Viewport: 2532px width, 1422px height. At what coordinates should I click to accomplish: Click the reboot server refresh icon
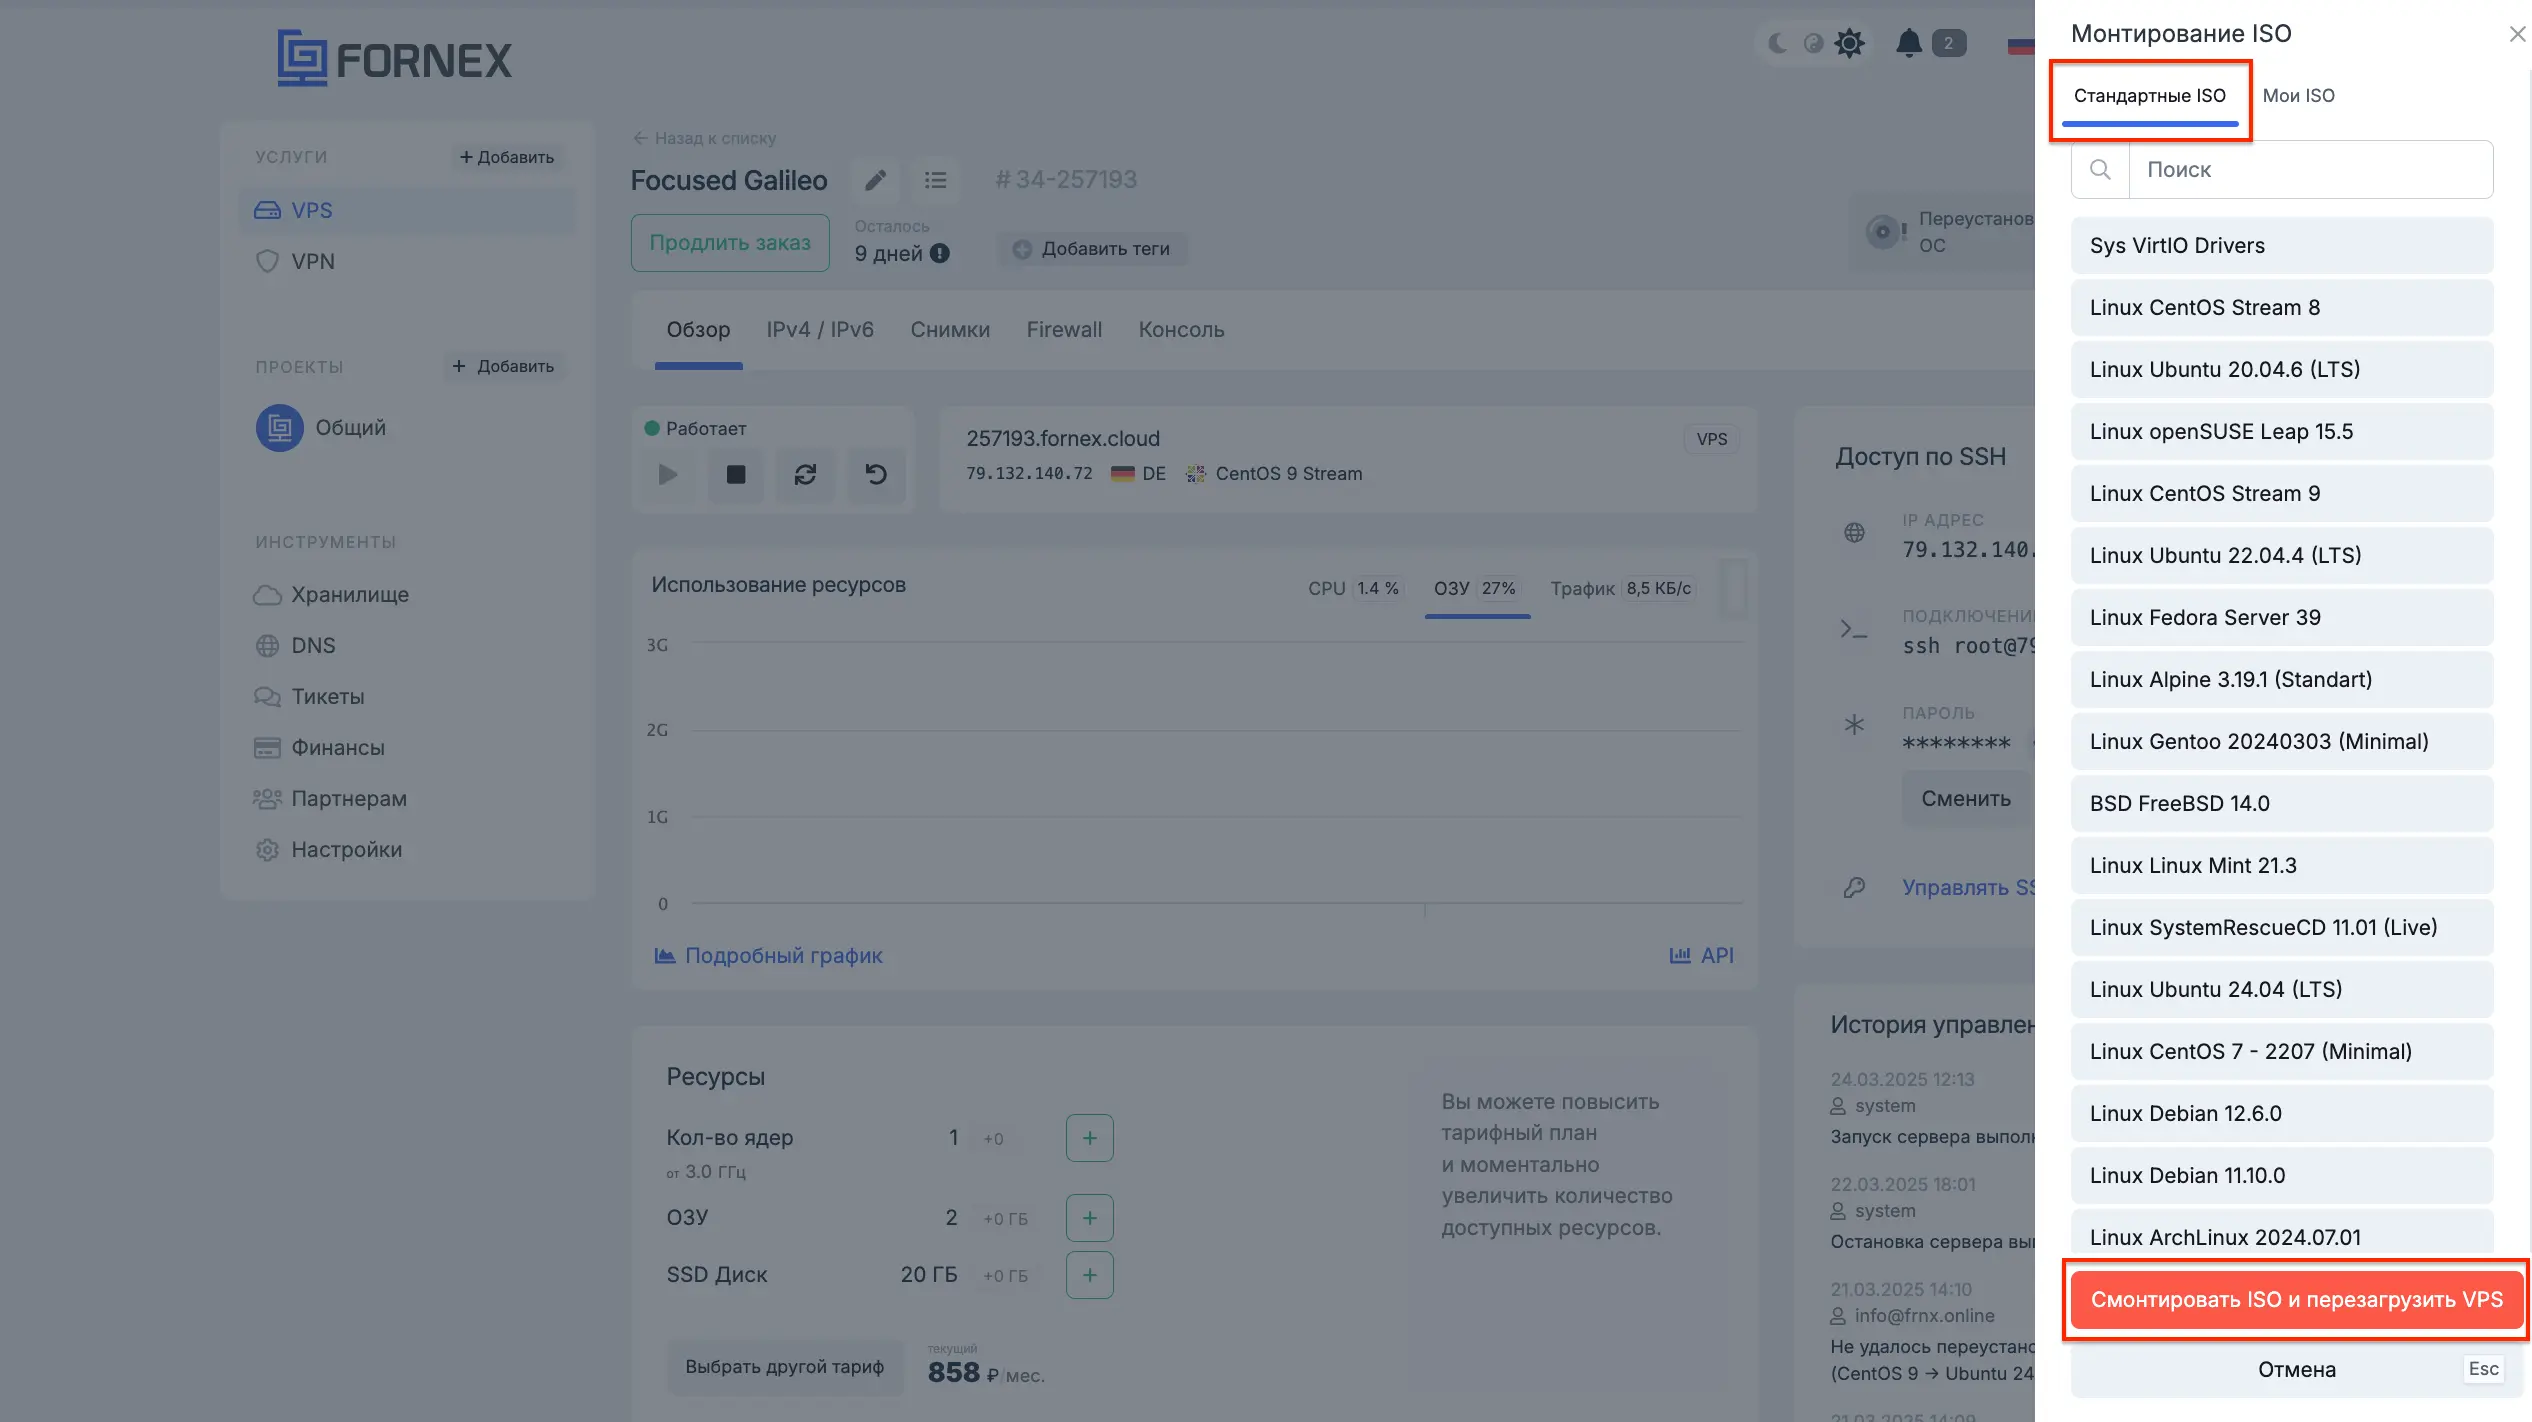[x=806, y=475]
